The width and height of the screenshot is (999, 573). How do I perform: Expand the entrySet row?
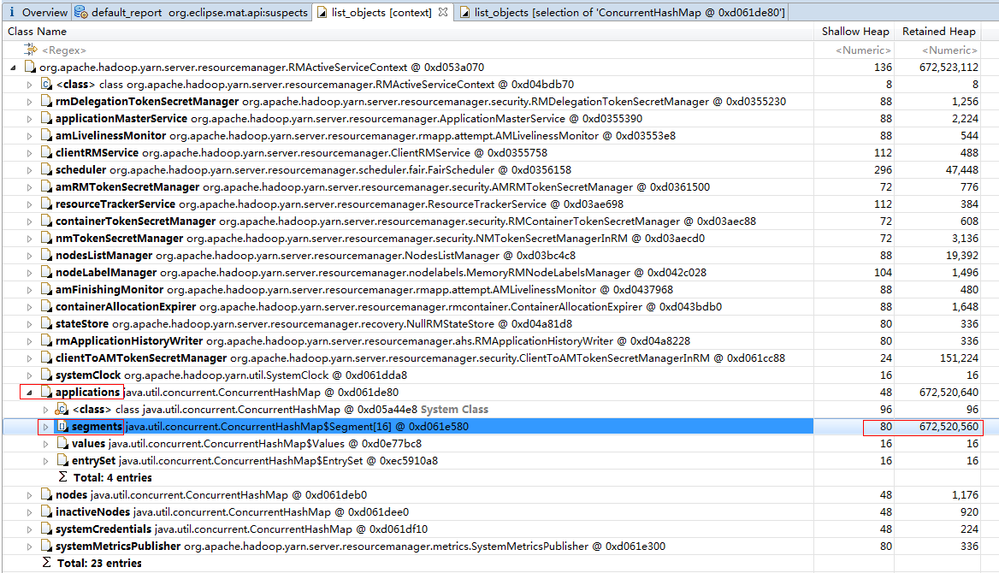pos(46,461)
